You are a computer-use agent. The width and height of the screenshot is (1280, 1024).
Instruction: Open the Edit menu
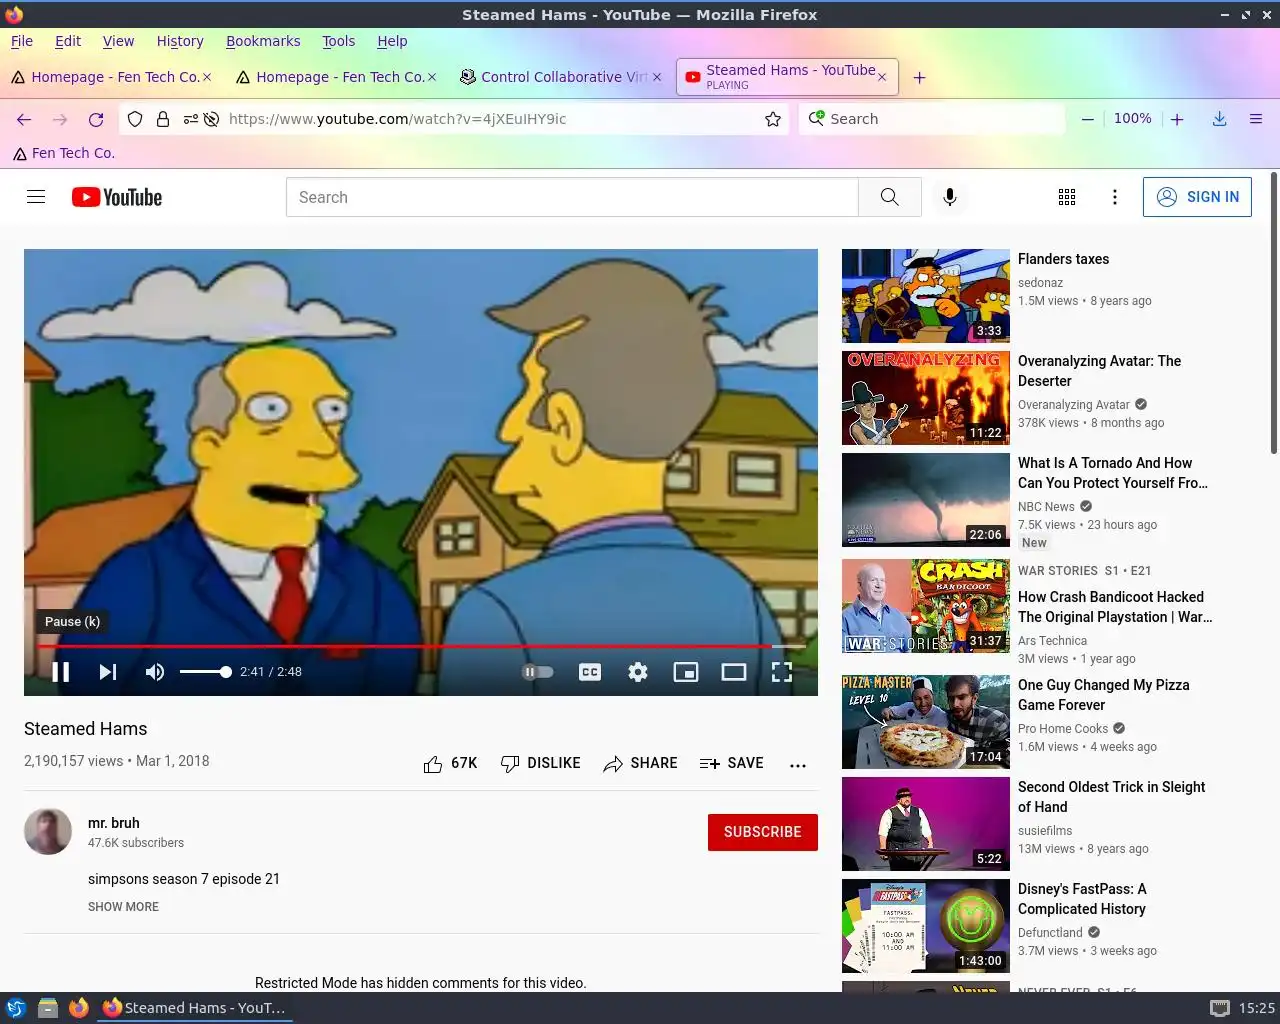coord(68,41)
